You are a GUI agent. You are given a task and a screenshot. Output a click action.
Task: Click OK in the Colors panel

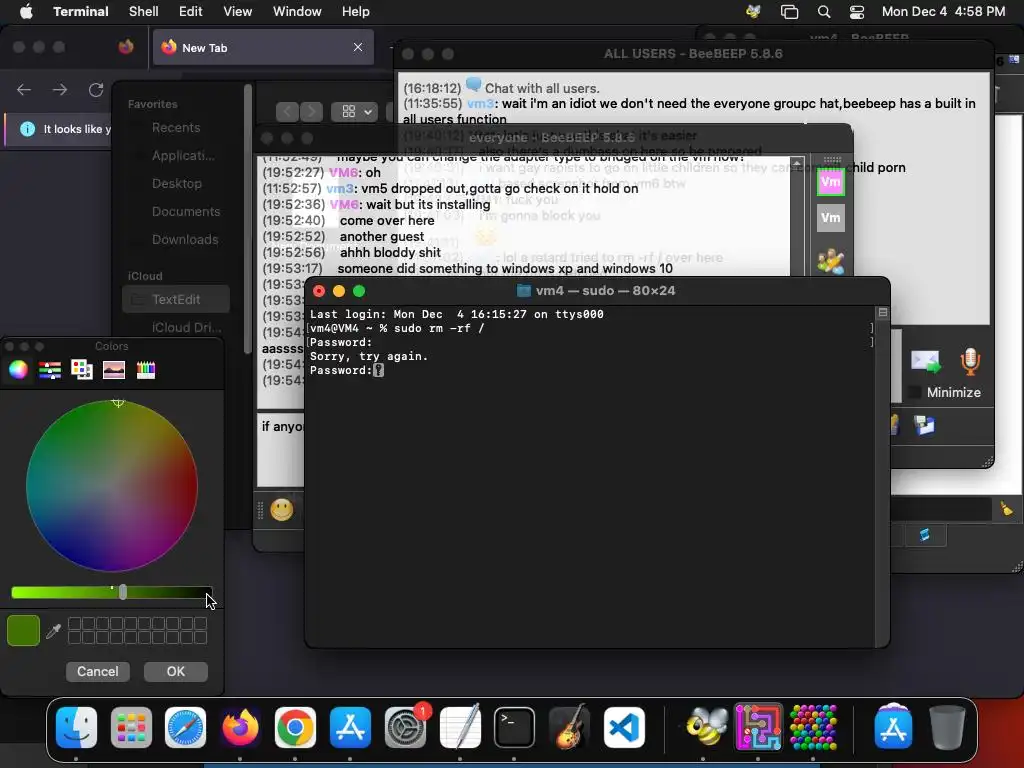point(176,671)
